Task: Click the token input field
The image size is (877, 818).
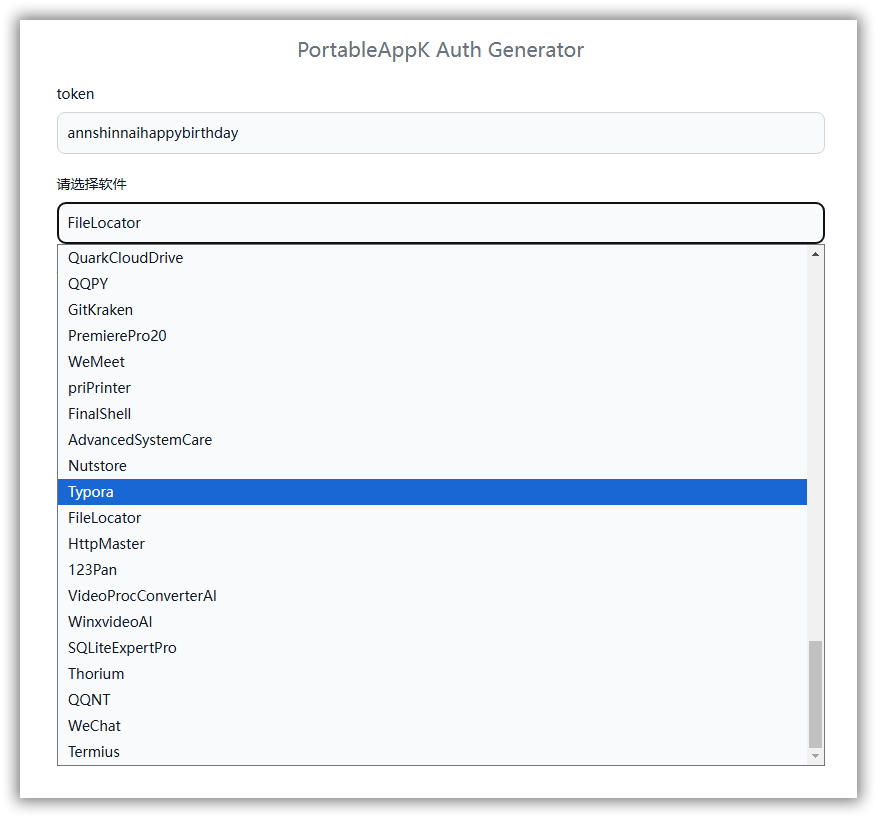Action: [x=440, y=133]
